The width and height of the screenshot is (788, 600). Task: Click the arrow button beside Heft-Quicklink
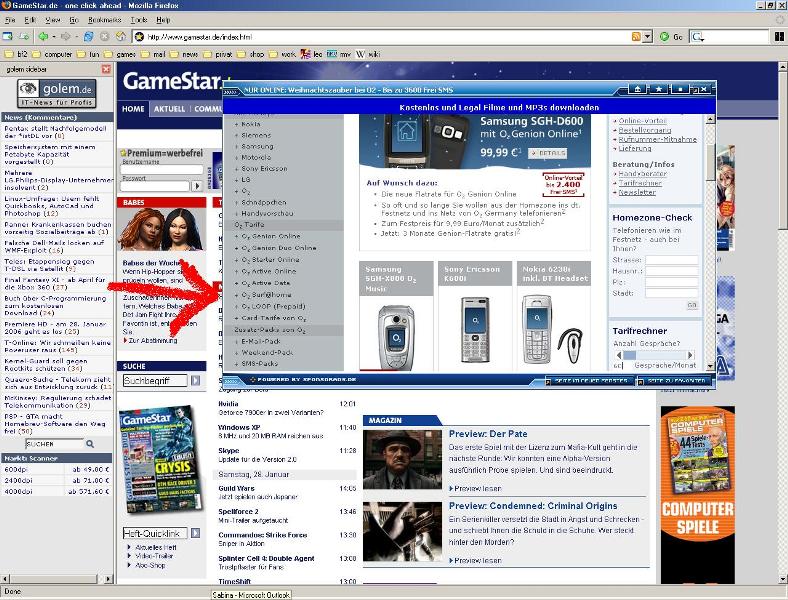click(x=195, y=533)
